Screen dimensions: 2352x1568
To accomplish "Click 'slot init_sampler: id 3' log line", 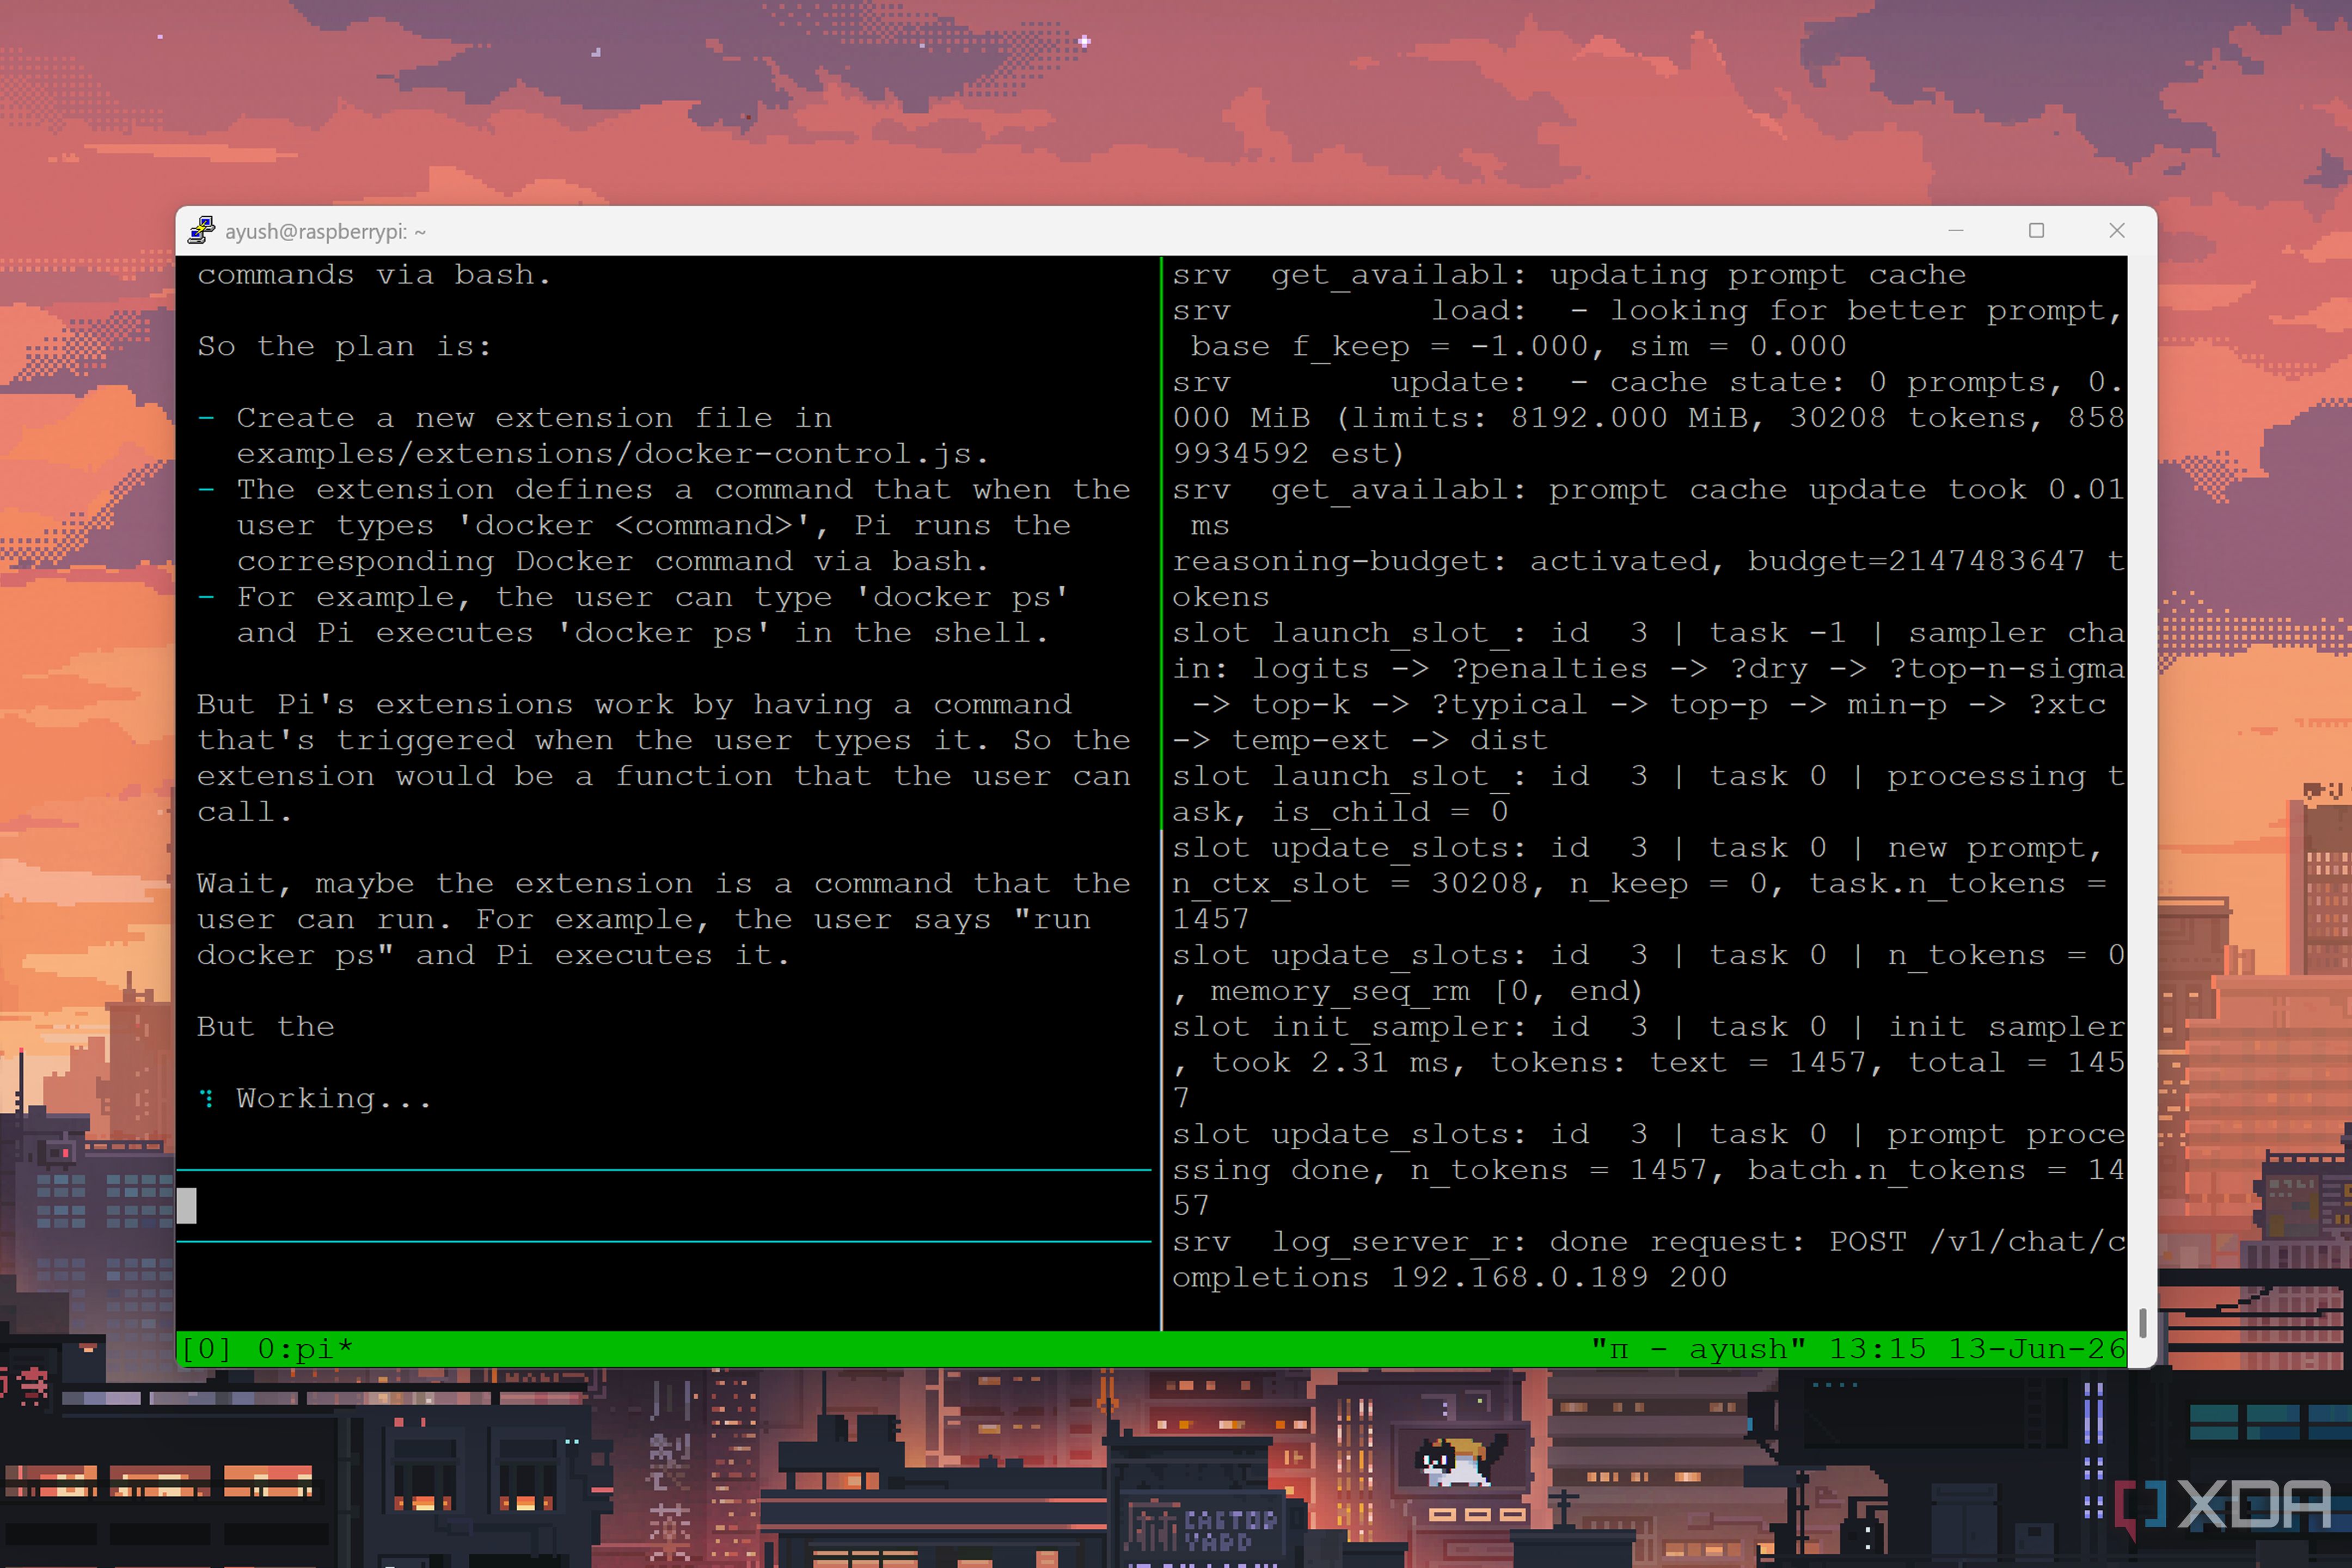I will pos(1648,1026).
